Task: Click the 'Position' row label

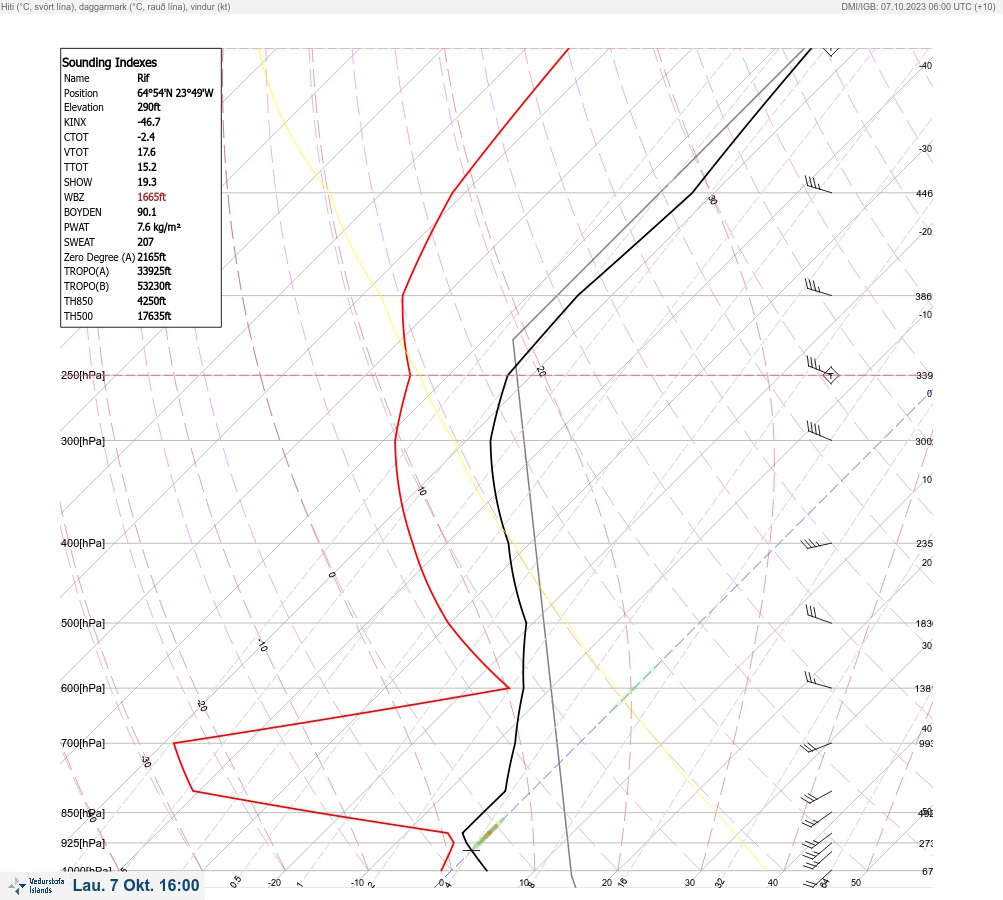Action: pos(81,93)
